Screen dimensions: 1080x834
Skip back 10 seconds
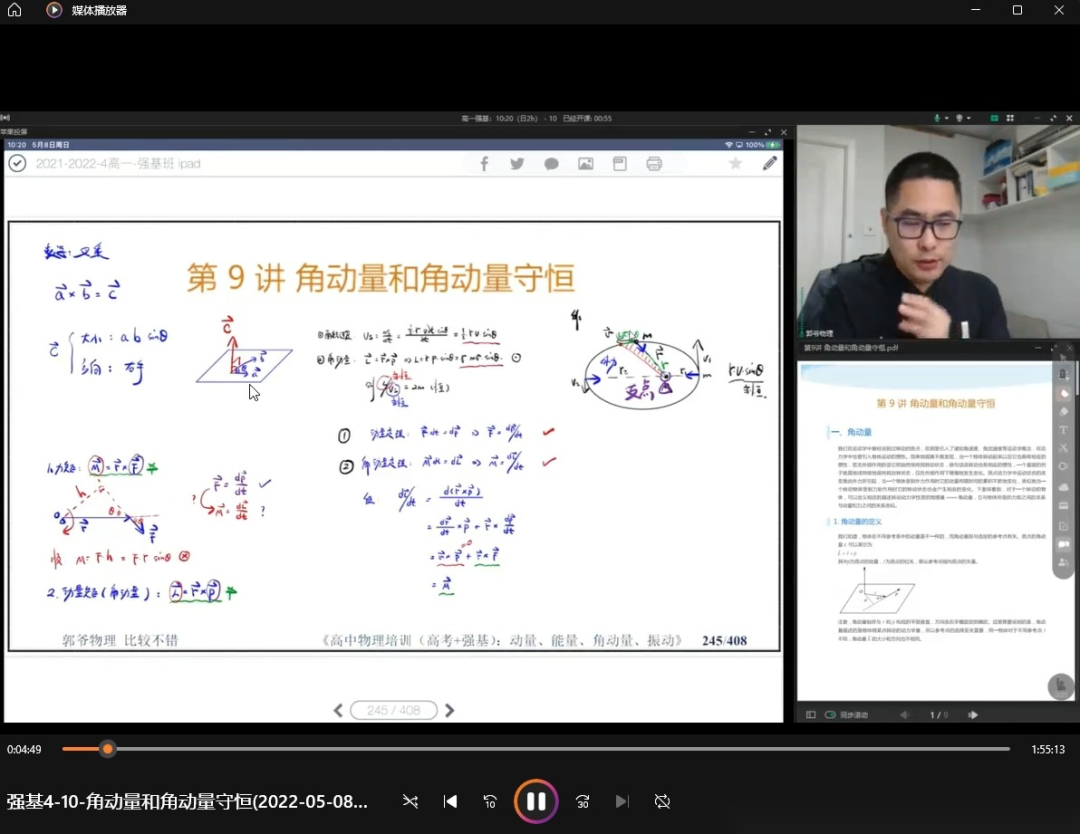pyautogui.click(x=490, y=801)
